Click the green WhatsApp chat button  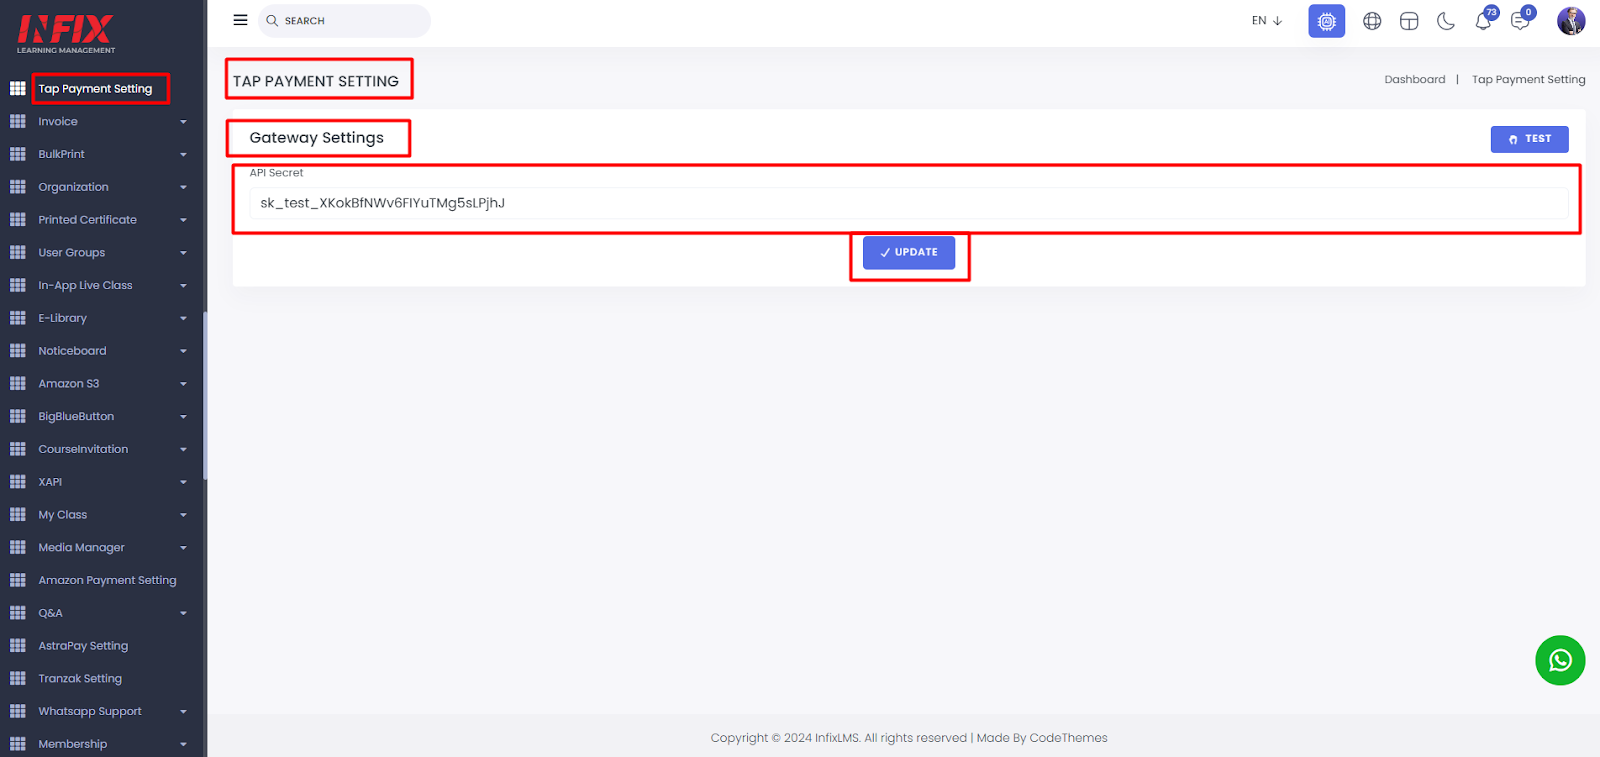pos(1560,660)
